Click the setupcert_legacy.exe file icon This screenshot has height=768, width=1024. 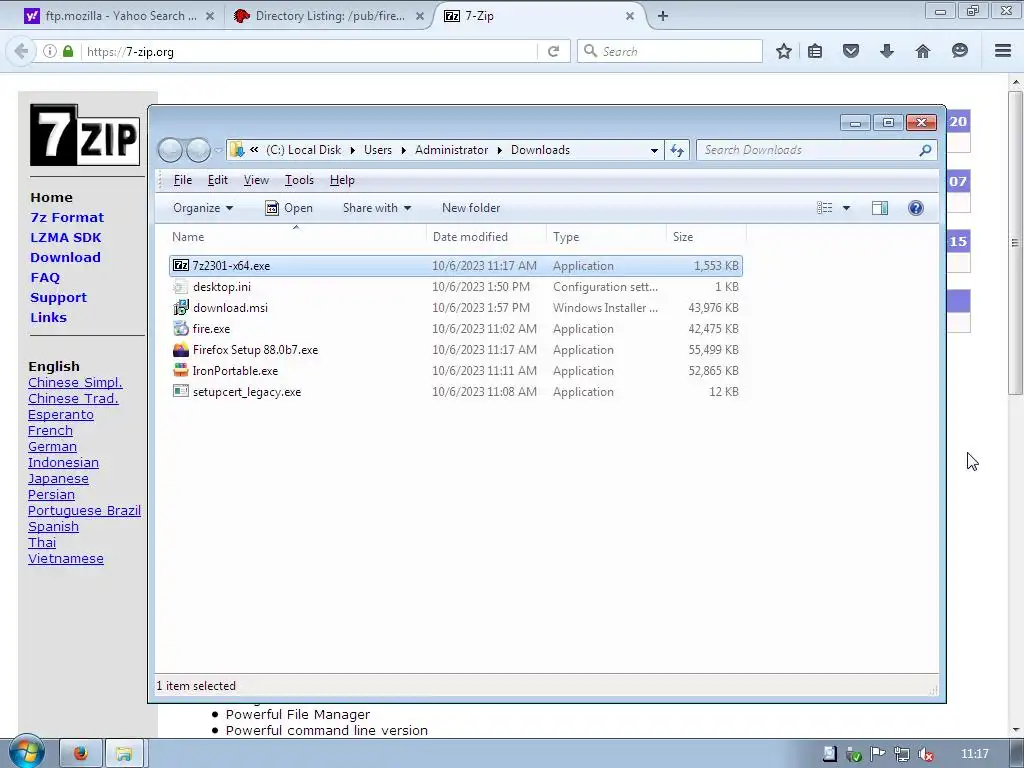tap(181, 391)
